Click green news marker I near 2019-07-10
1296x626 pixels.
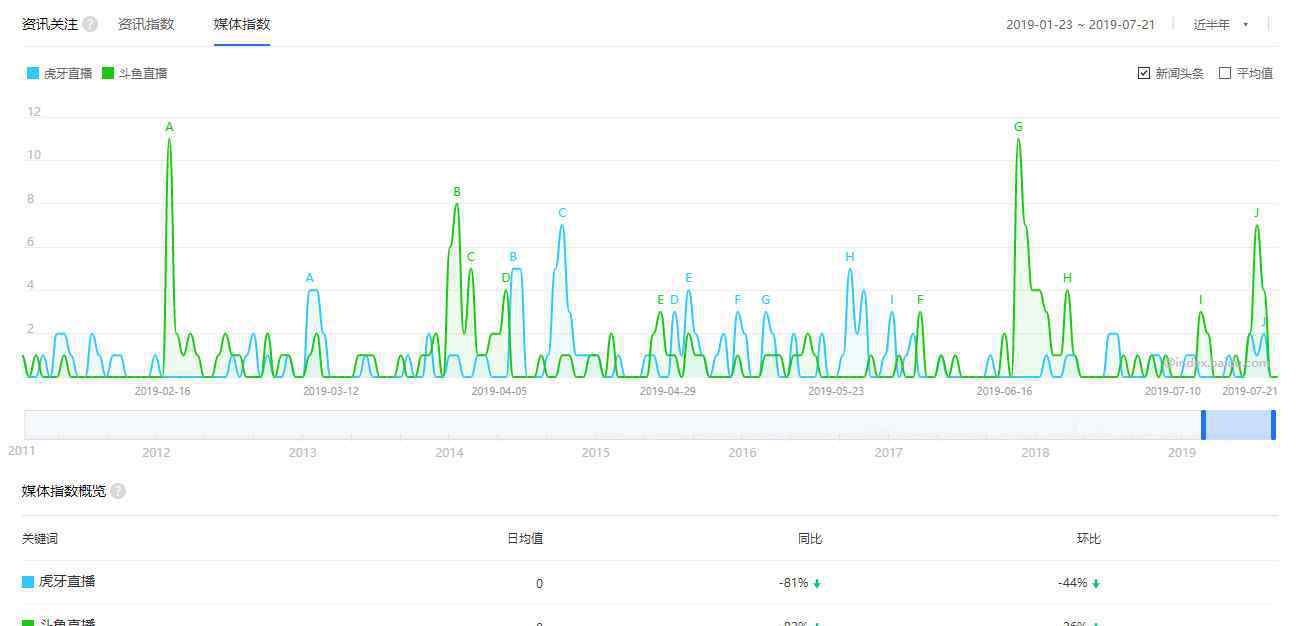click(1201, 300)
